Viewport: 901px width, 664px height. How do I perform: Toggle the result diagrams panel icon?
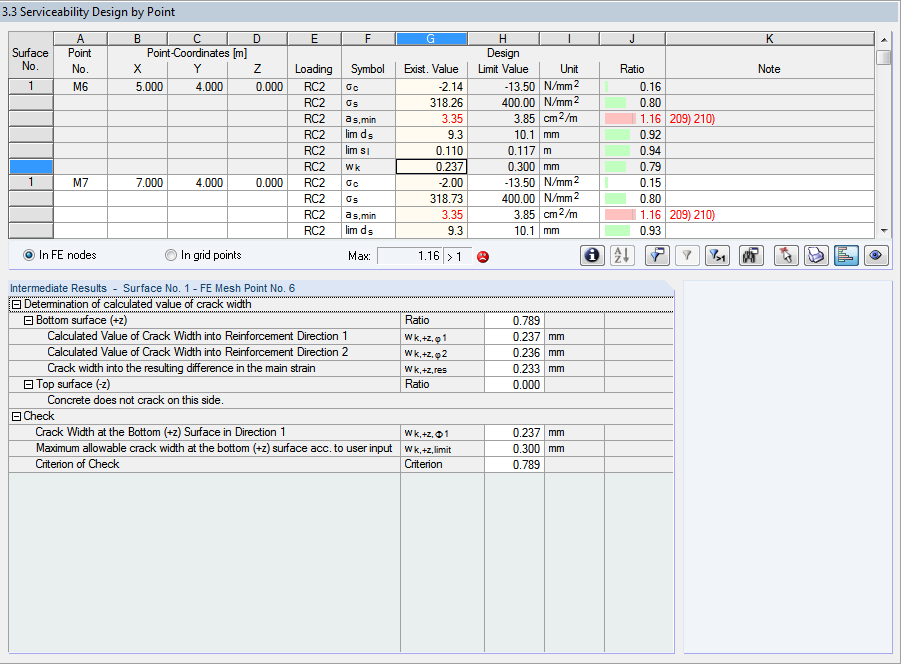[x=846, y=255]
